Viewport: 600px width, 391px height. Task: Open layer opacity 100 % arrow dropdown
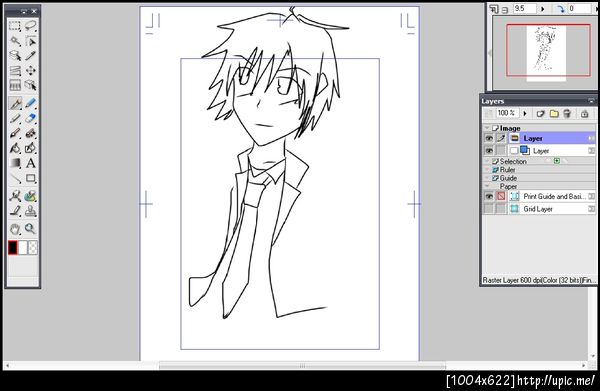pos(525,113)
